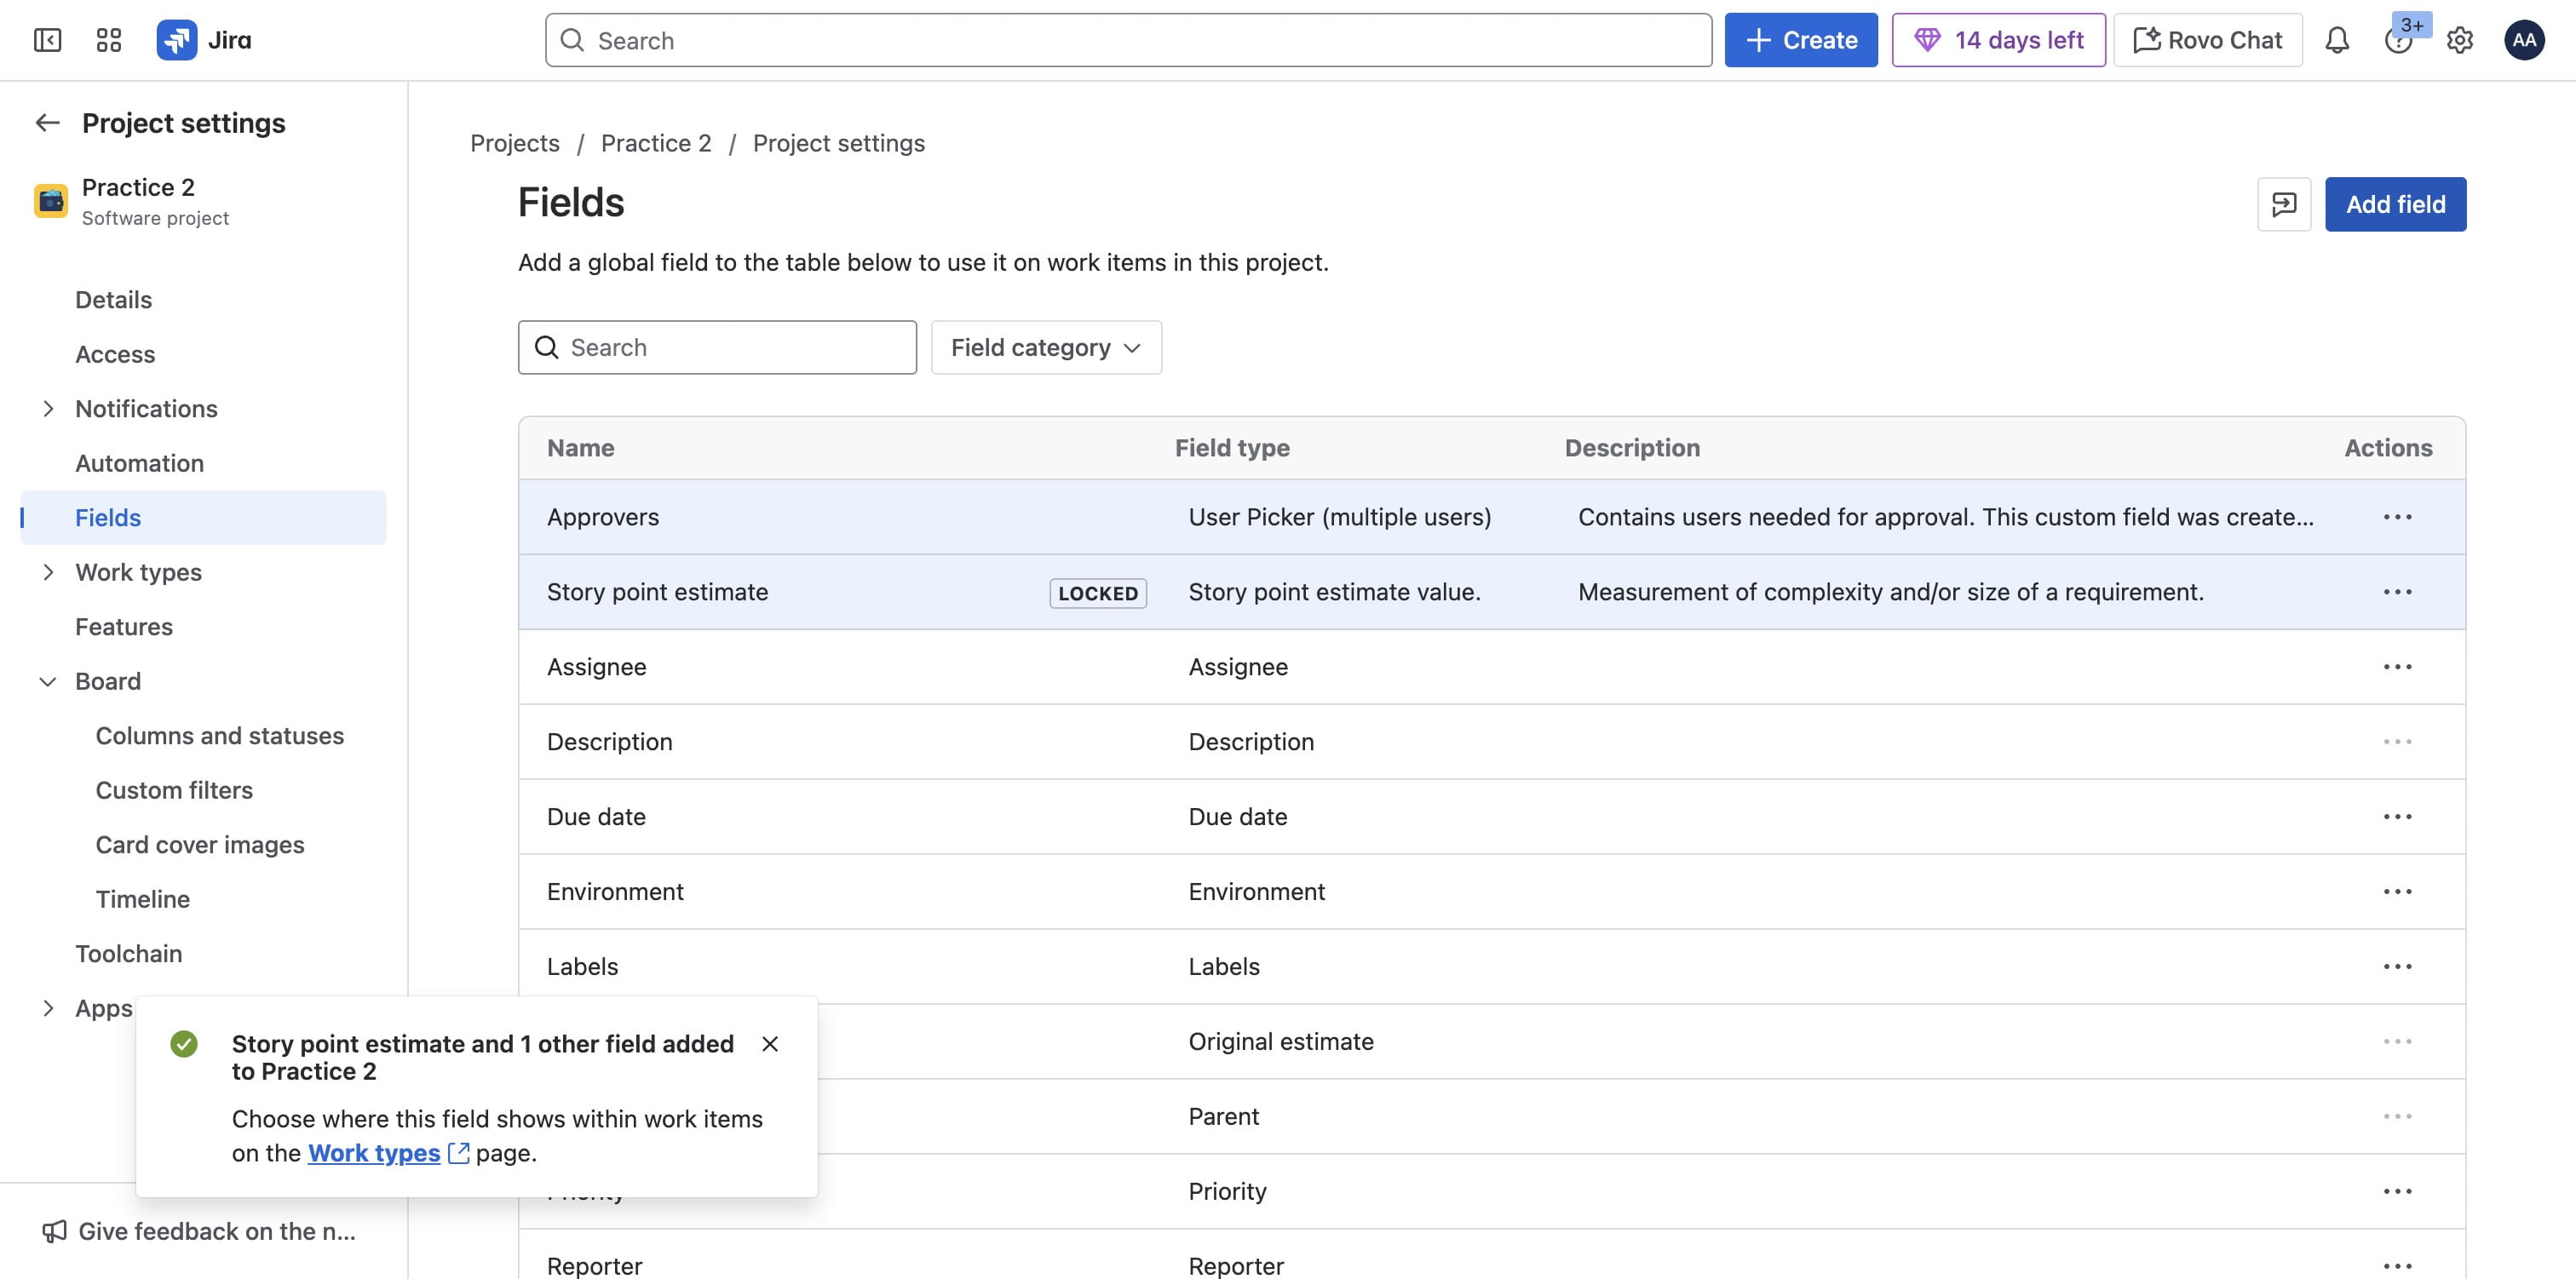
Task: Click the green success checkmark icon
Action: pos(184,1044)
